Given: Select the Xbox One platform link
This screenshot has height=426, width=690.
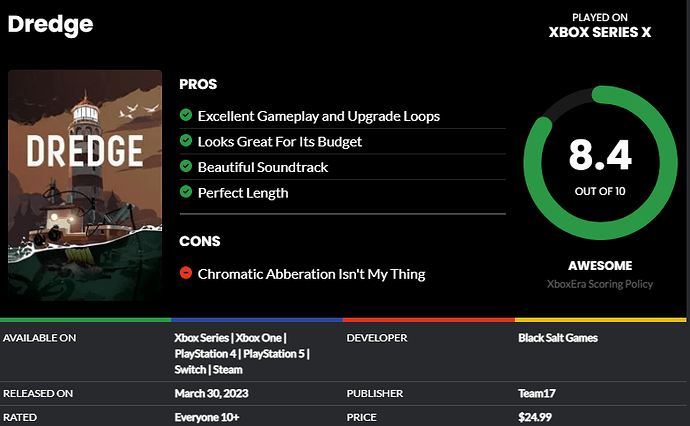Looking at the screenshot, I should point(258,338).
